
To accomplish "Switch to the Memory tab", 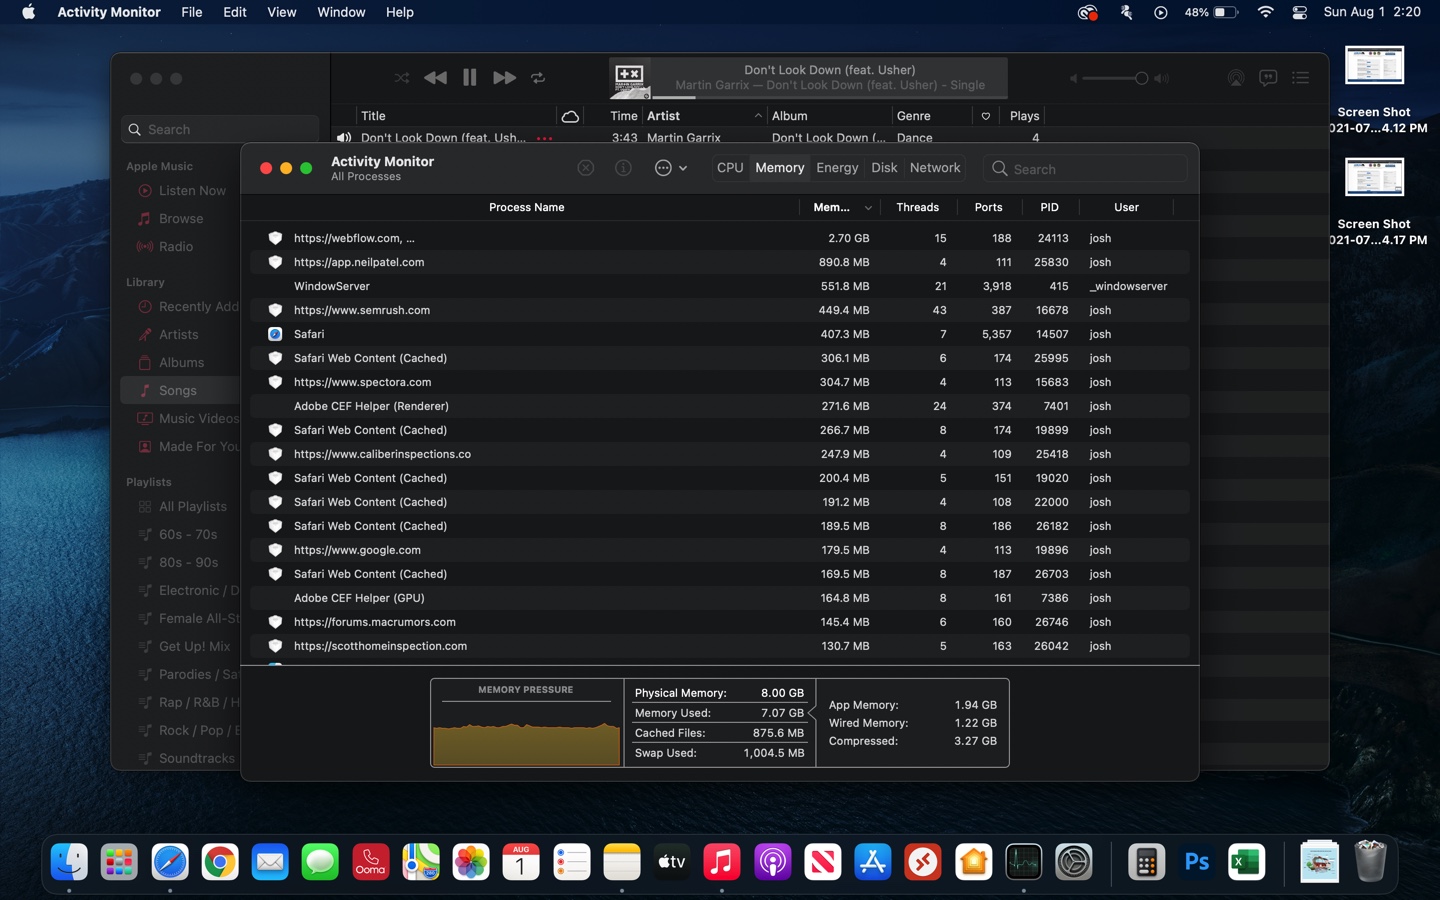I will [x=780, y=168].
